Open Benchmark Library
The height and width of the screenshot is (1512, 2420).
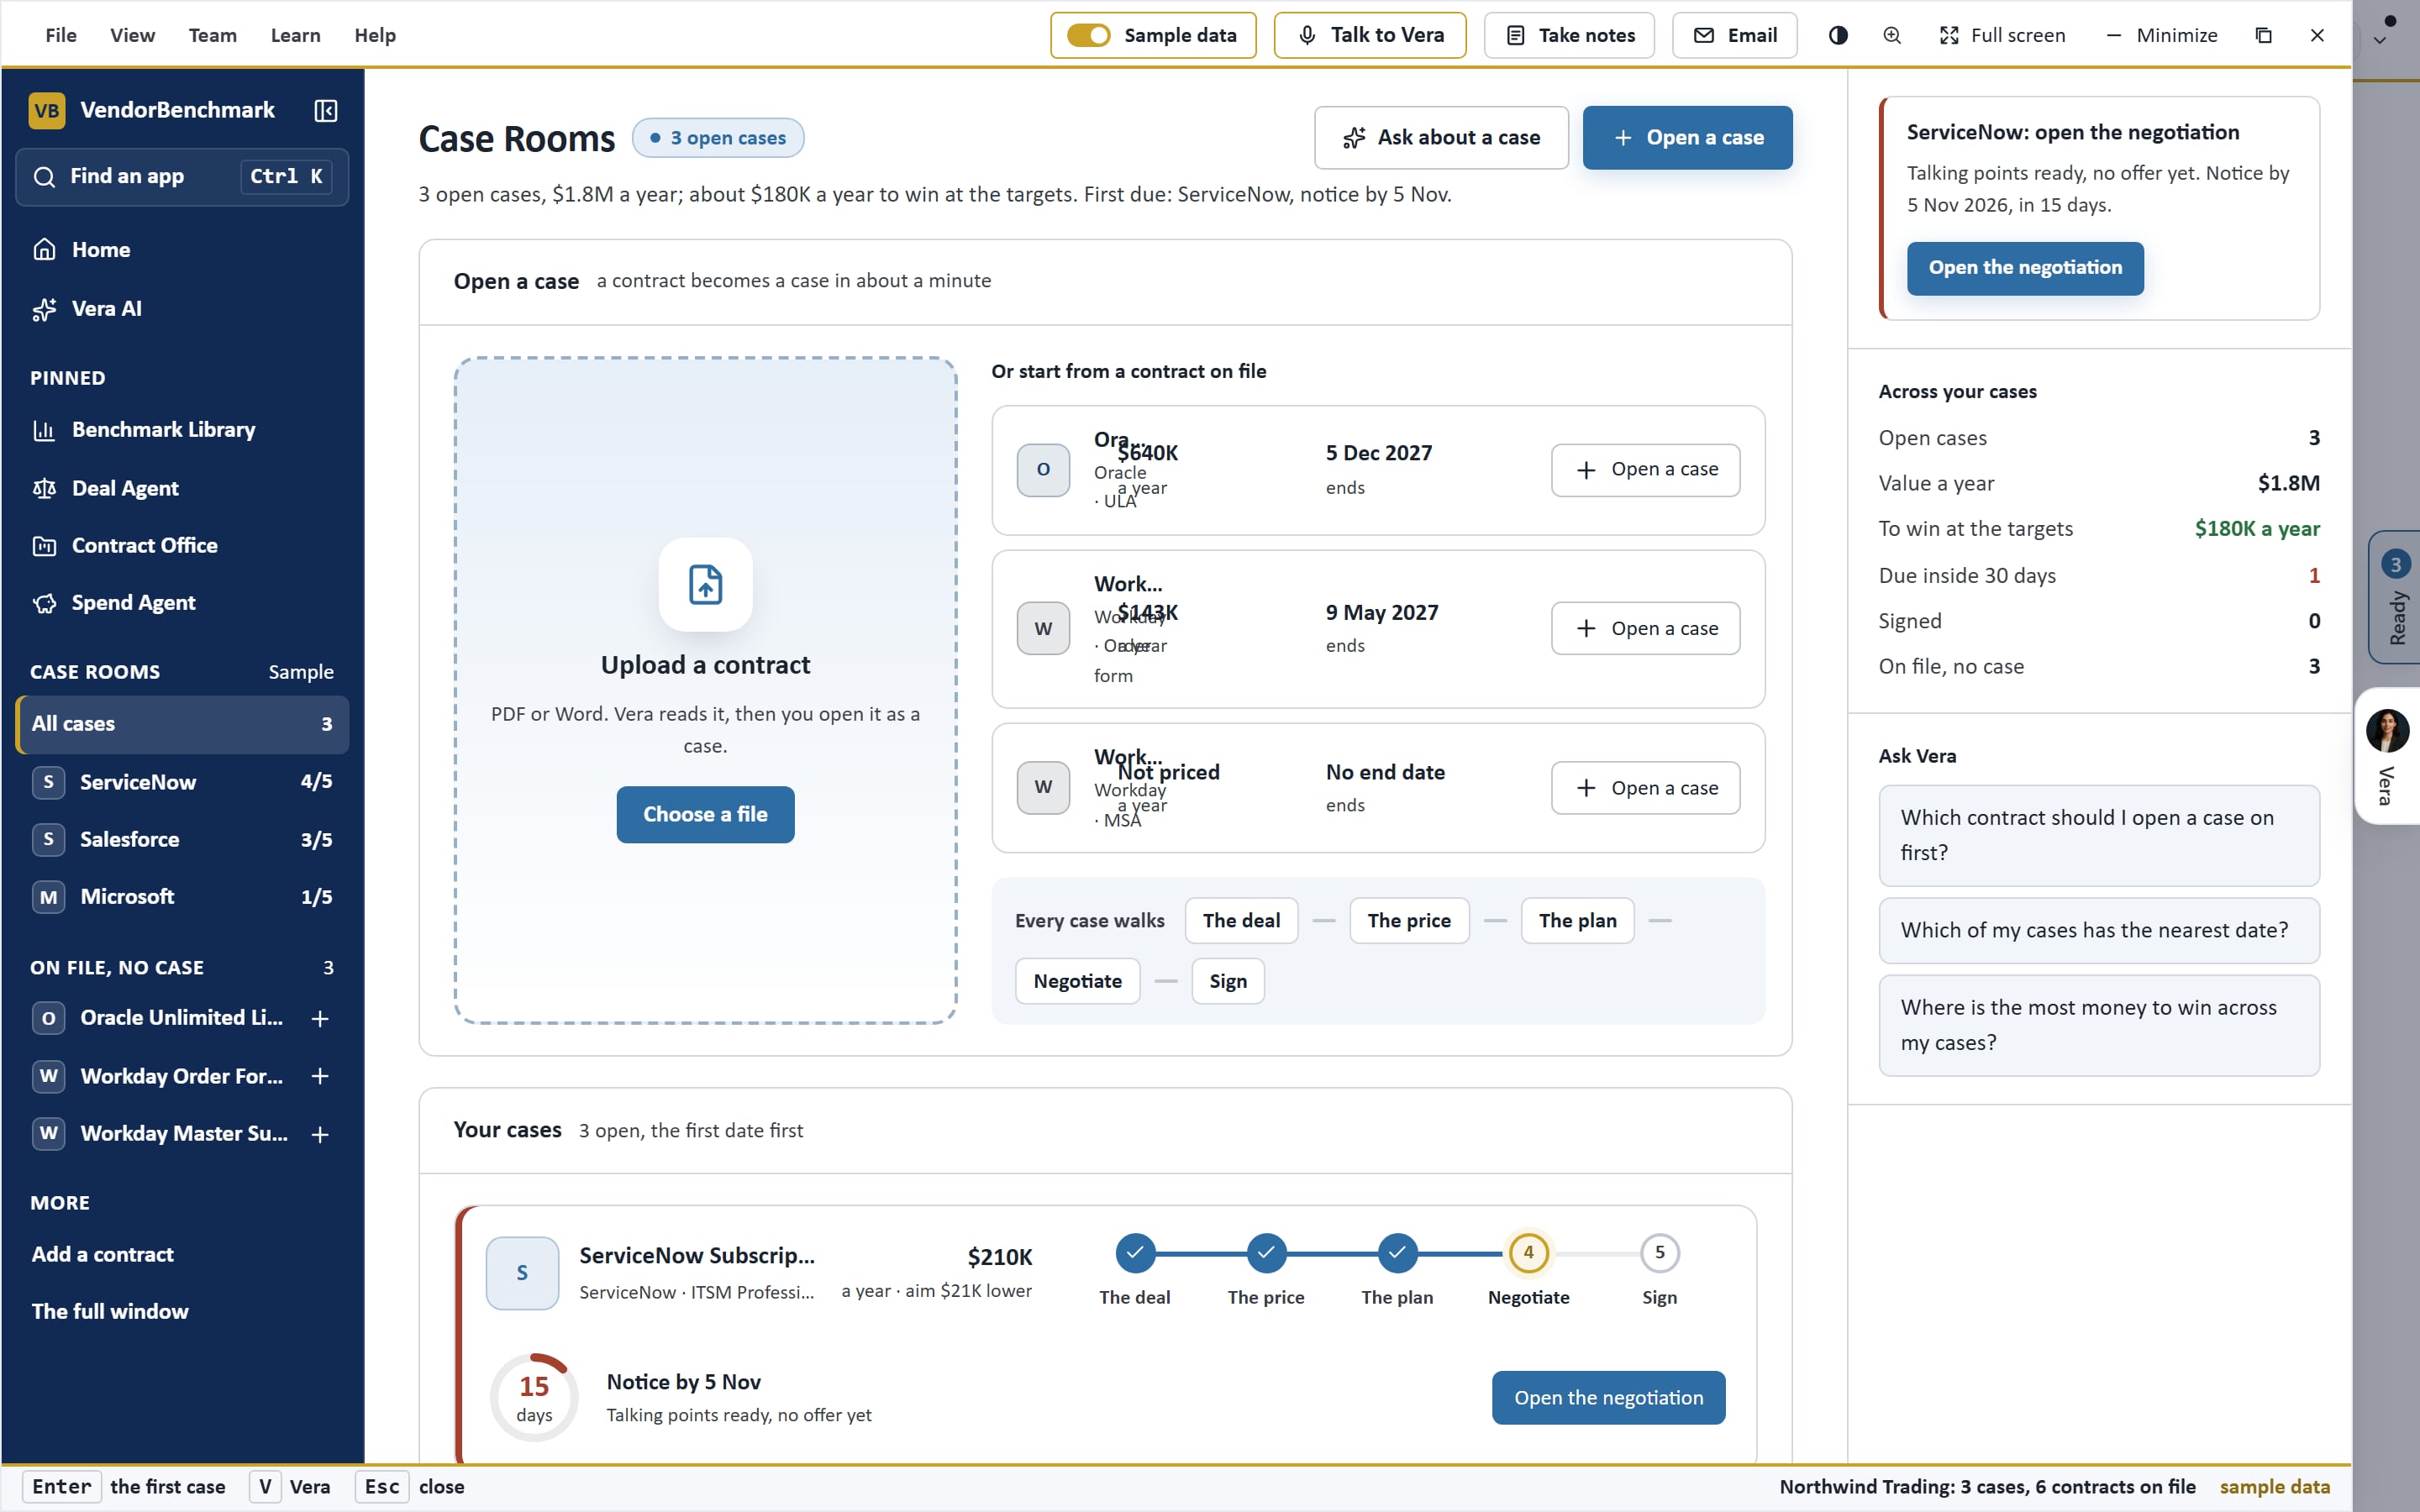point(182,430)
